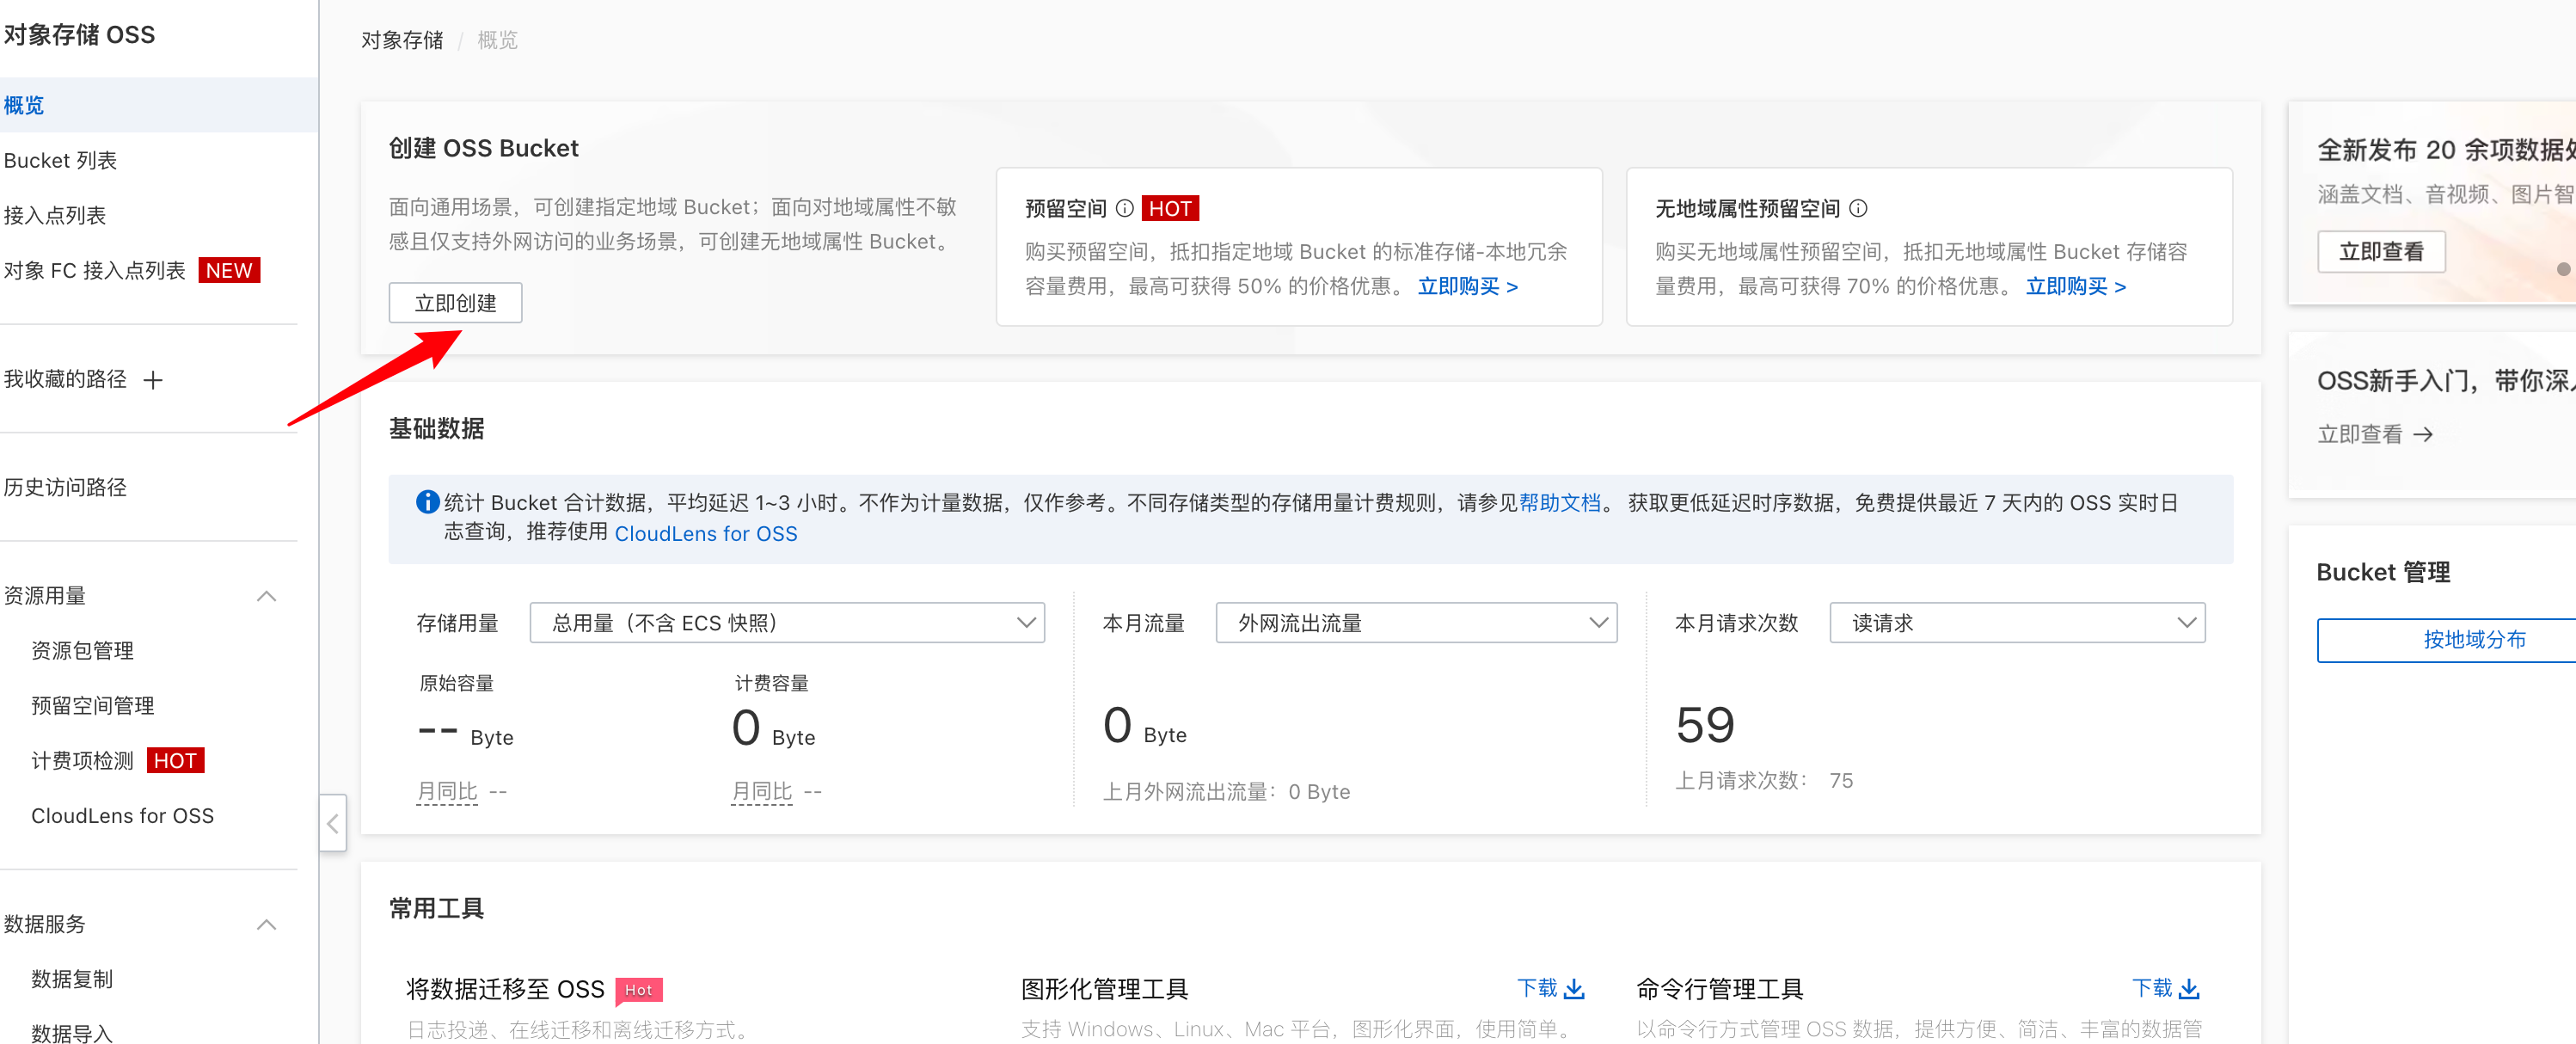This screenshot has height=1044, width=2576.
Task: Open the 帮助文档 link
Action: pyautogui.click(x=1559, y=502)
